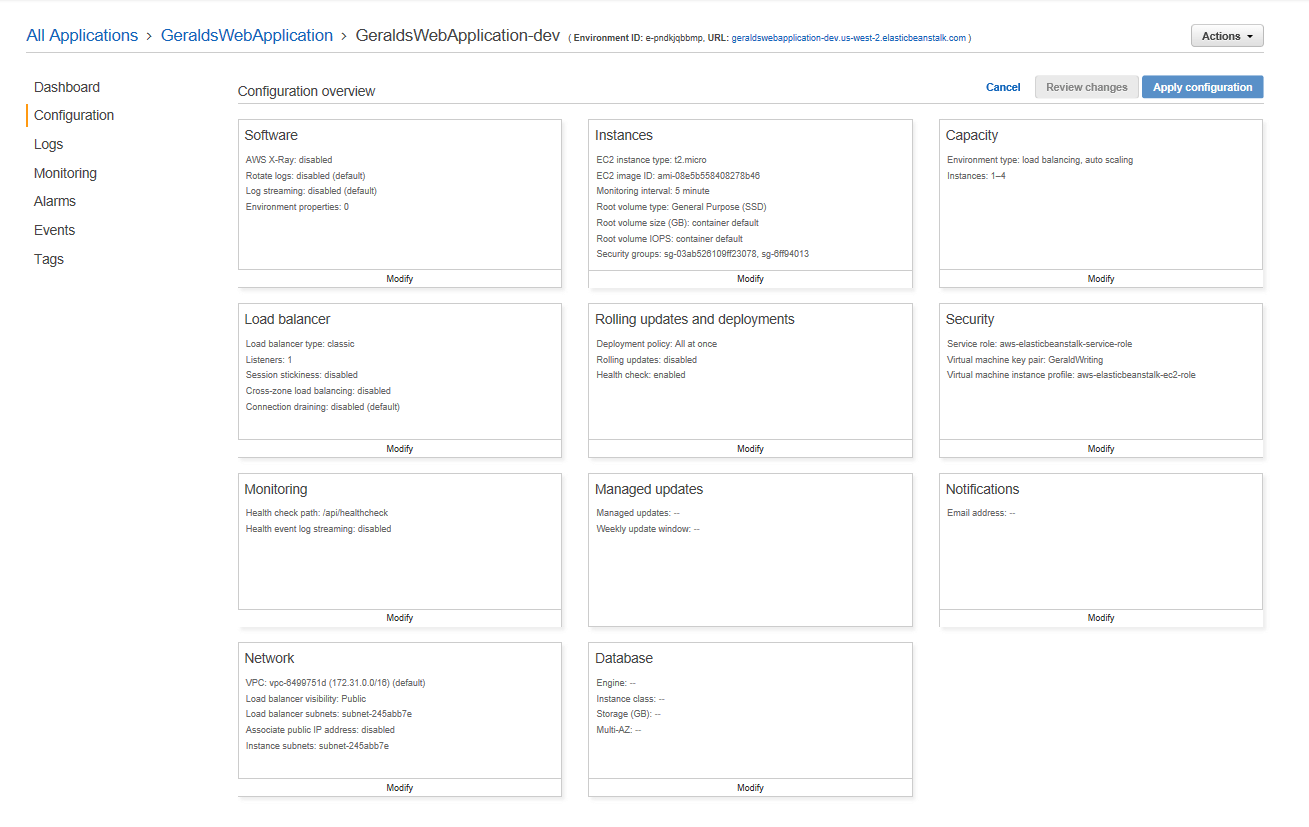The width and height of the screenshot is (1309, 827).
Task: Open Logs in the sidebar
Action: pos(49,144)
